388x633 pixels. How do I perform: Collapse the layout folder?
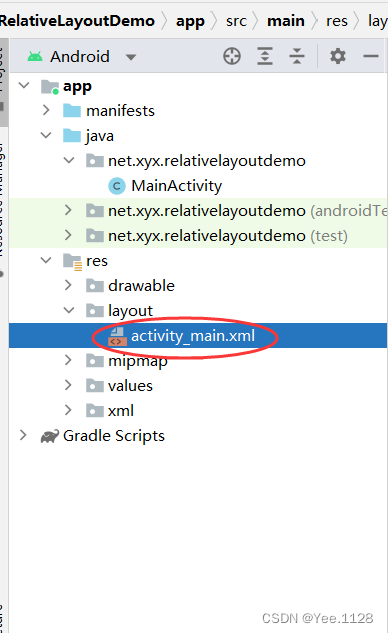(x=69, y=310)
